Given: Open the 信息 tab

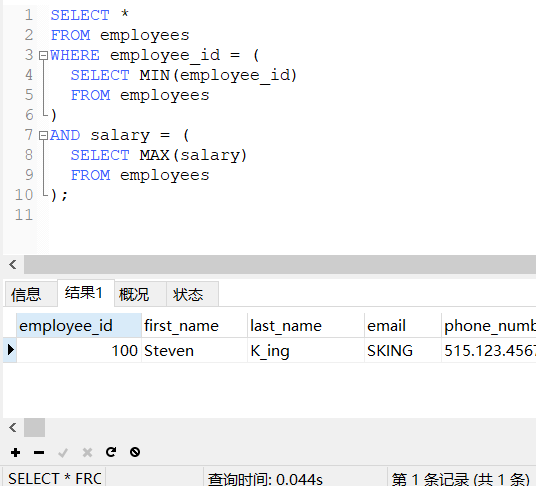Looking at the screenshot, I should 31,294.
